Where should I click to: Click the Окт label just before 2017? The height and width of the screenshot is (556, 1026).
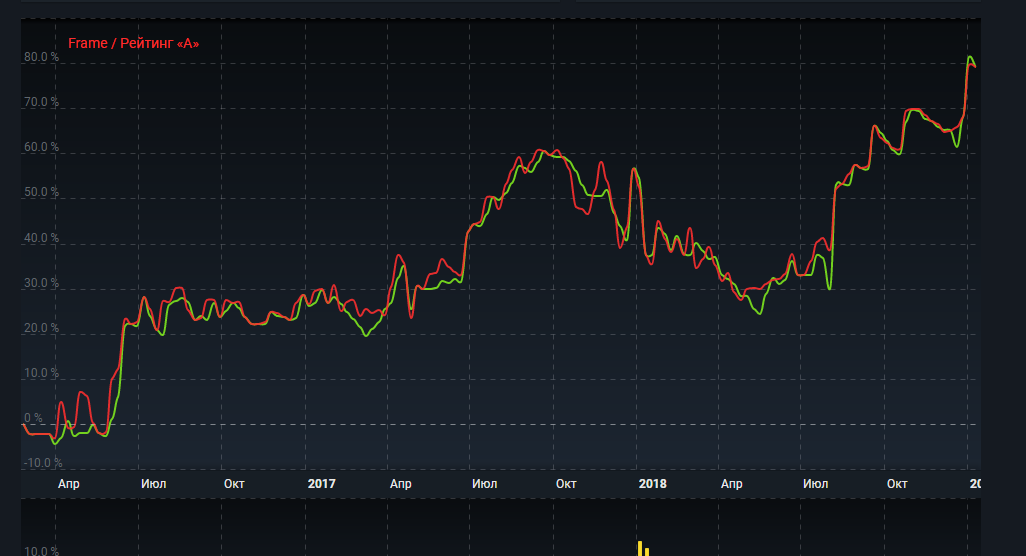pos(234,484)
